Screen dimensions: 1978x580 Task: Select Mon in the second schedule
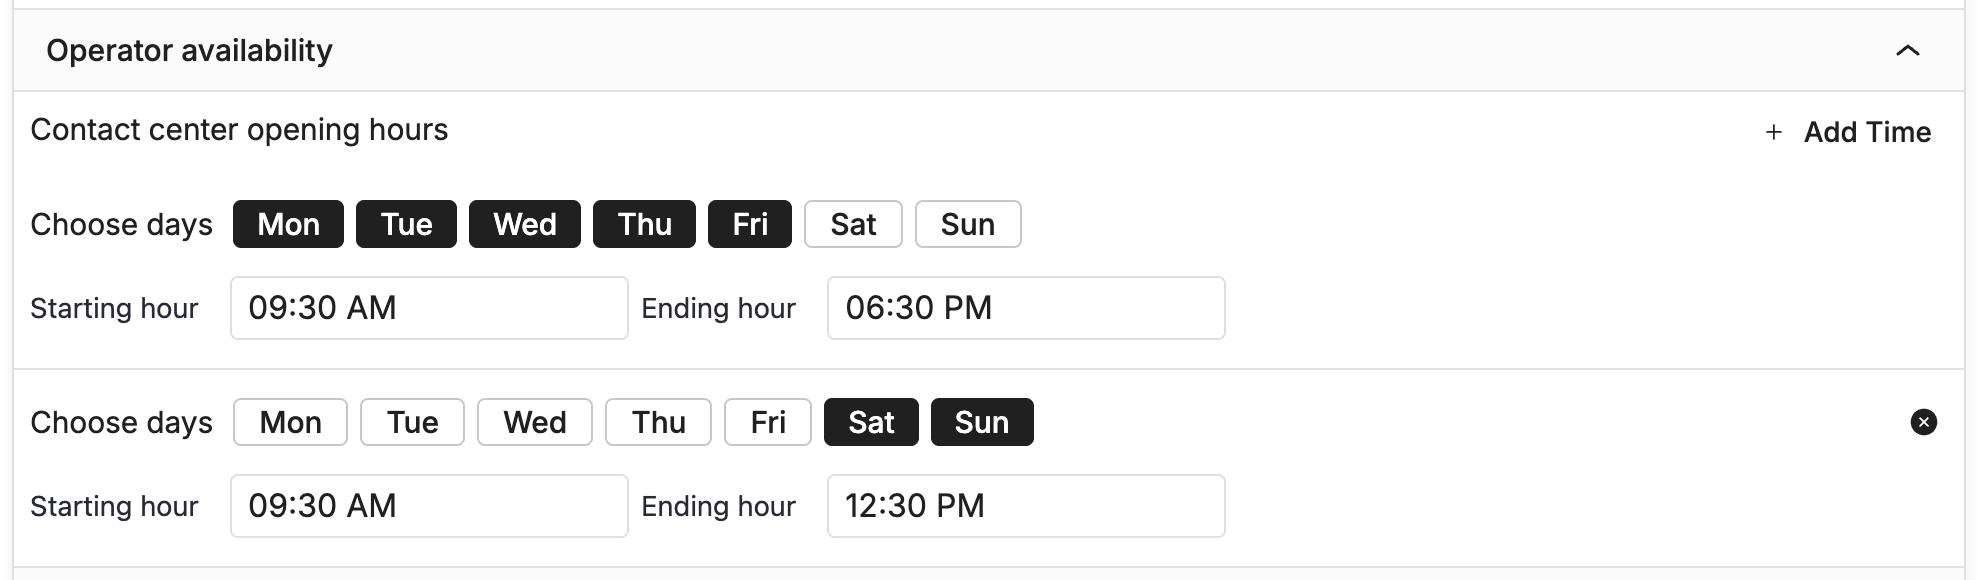pos(290,422)
